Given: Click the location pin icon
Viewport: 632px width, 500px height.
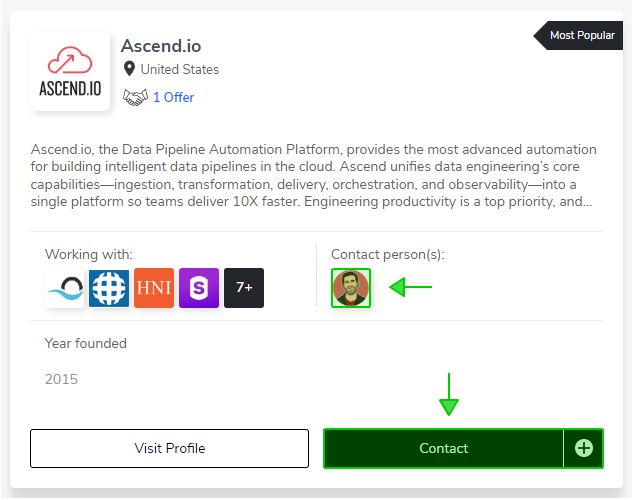Looking at the screenshot, I should pos(129,69).
